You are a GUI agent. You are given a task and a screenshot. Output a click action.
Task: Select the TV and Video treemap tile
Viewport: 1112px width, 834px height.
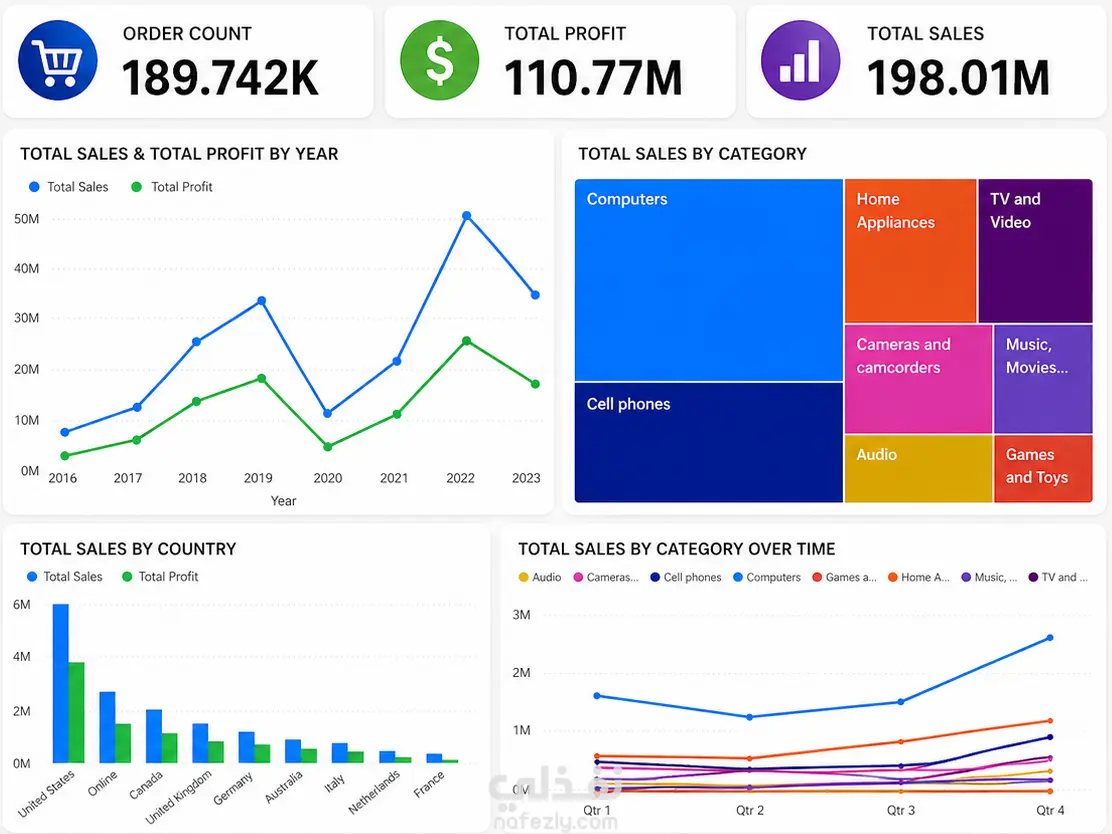1035,251
